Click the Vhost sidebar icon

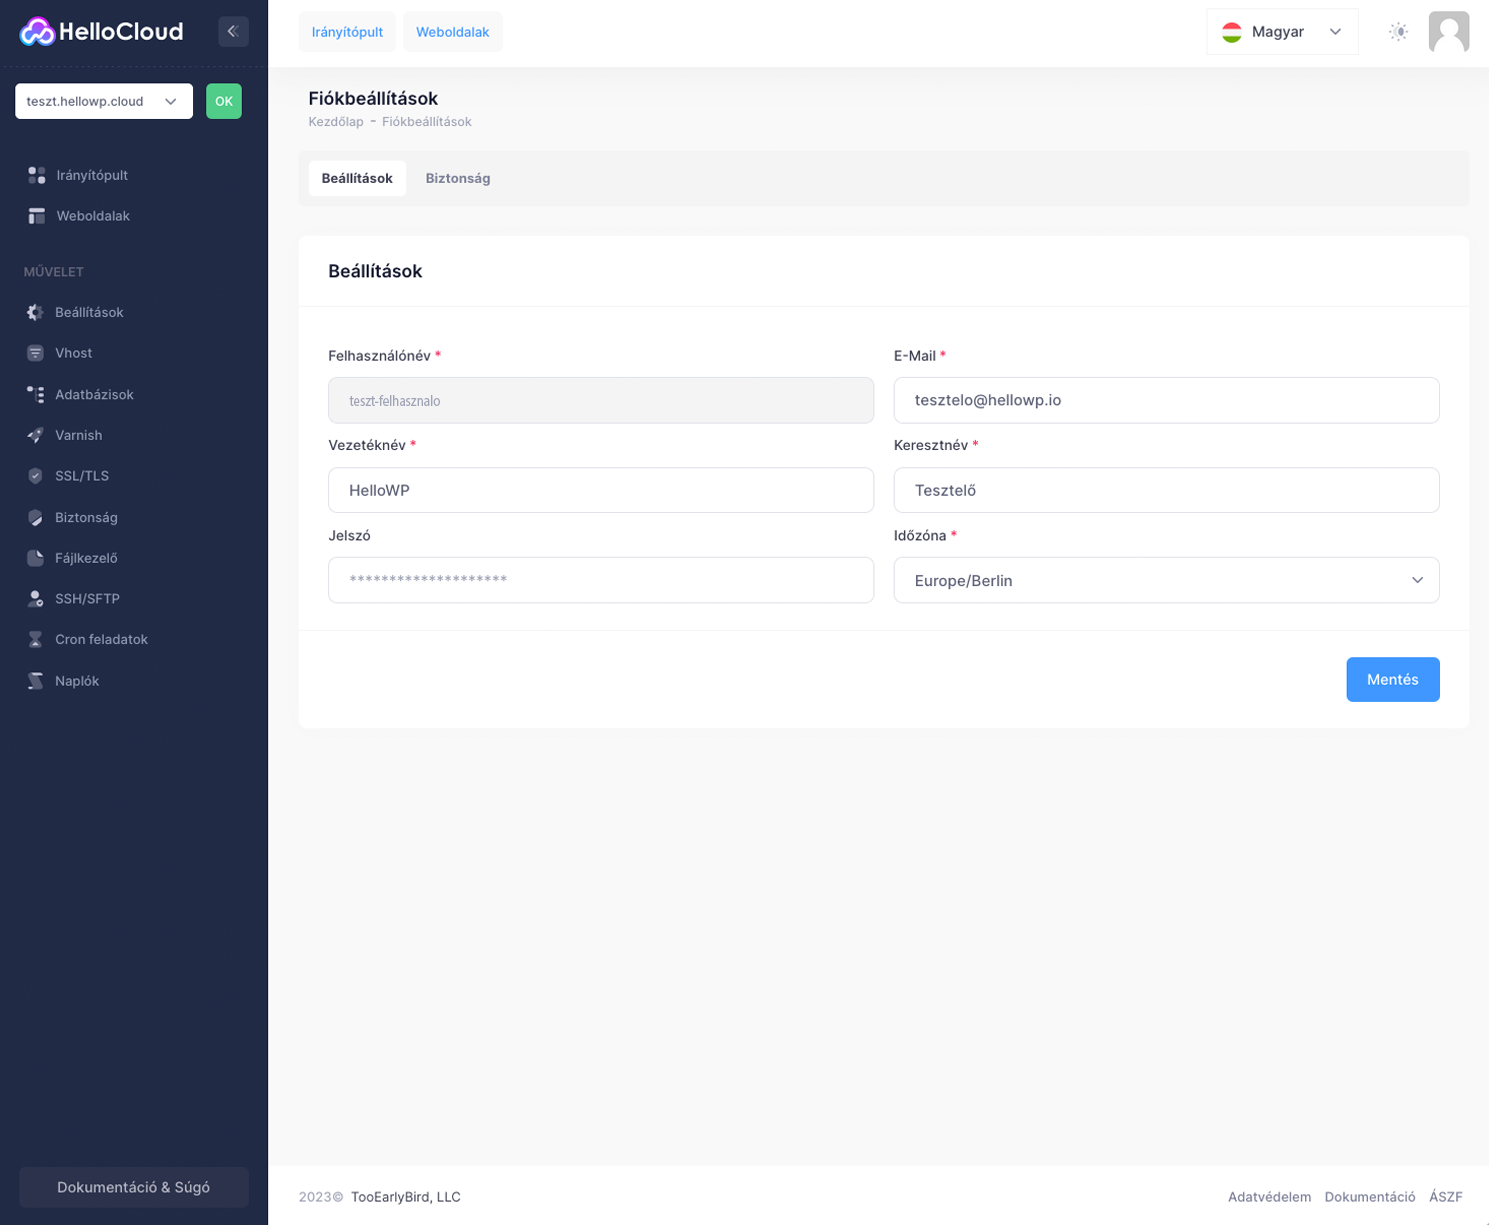tap(35, 353)
